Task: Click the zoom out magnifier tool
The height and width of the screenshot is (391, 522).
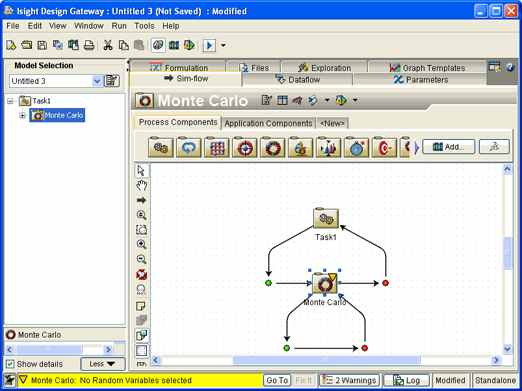Action: [x=141, y=259]
